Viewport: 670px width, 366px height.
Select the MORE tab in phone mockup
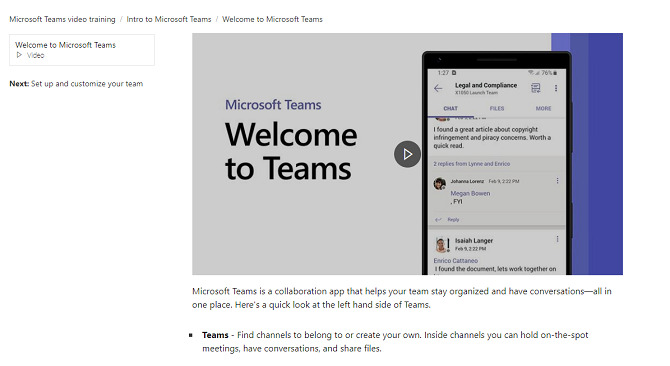point(544,108)
